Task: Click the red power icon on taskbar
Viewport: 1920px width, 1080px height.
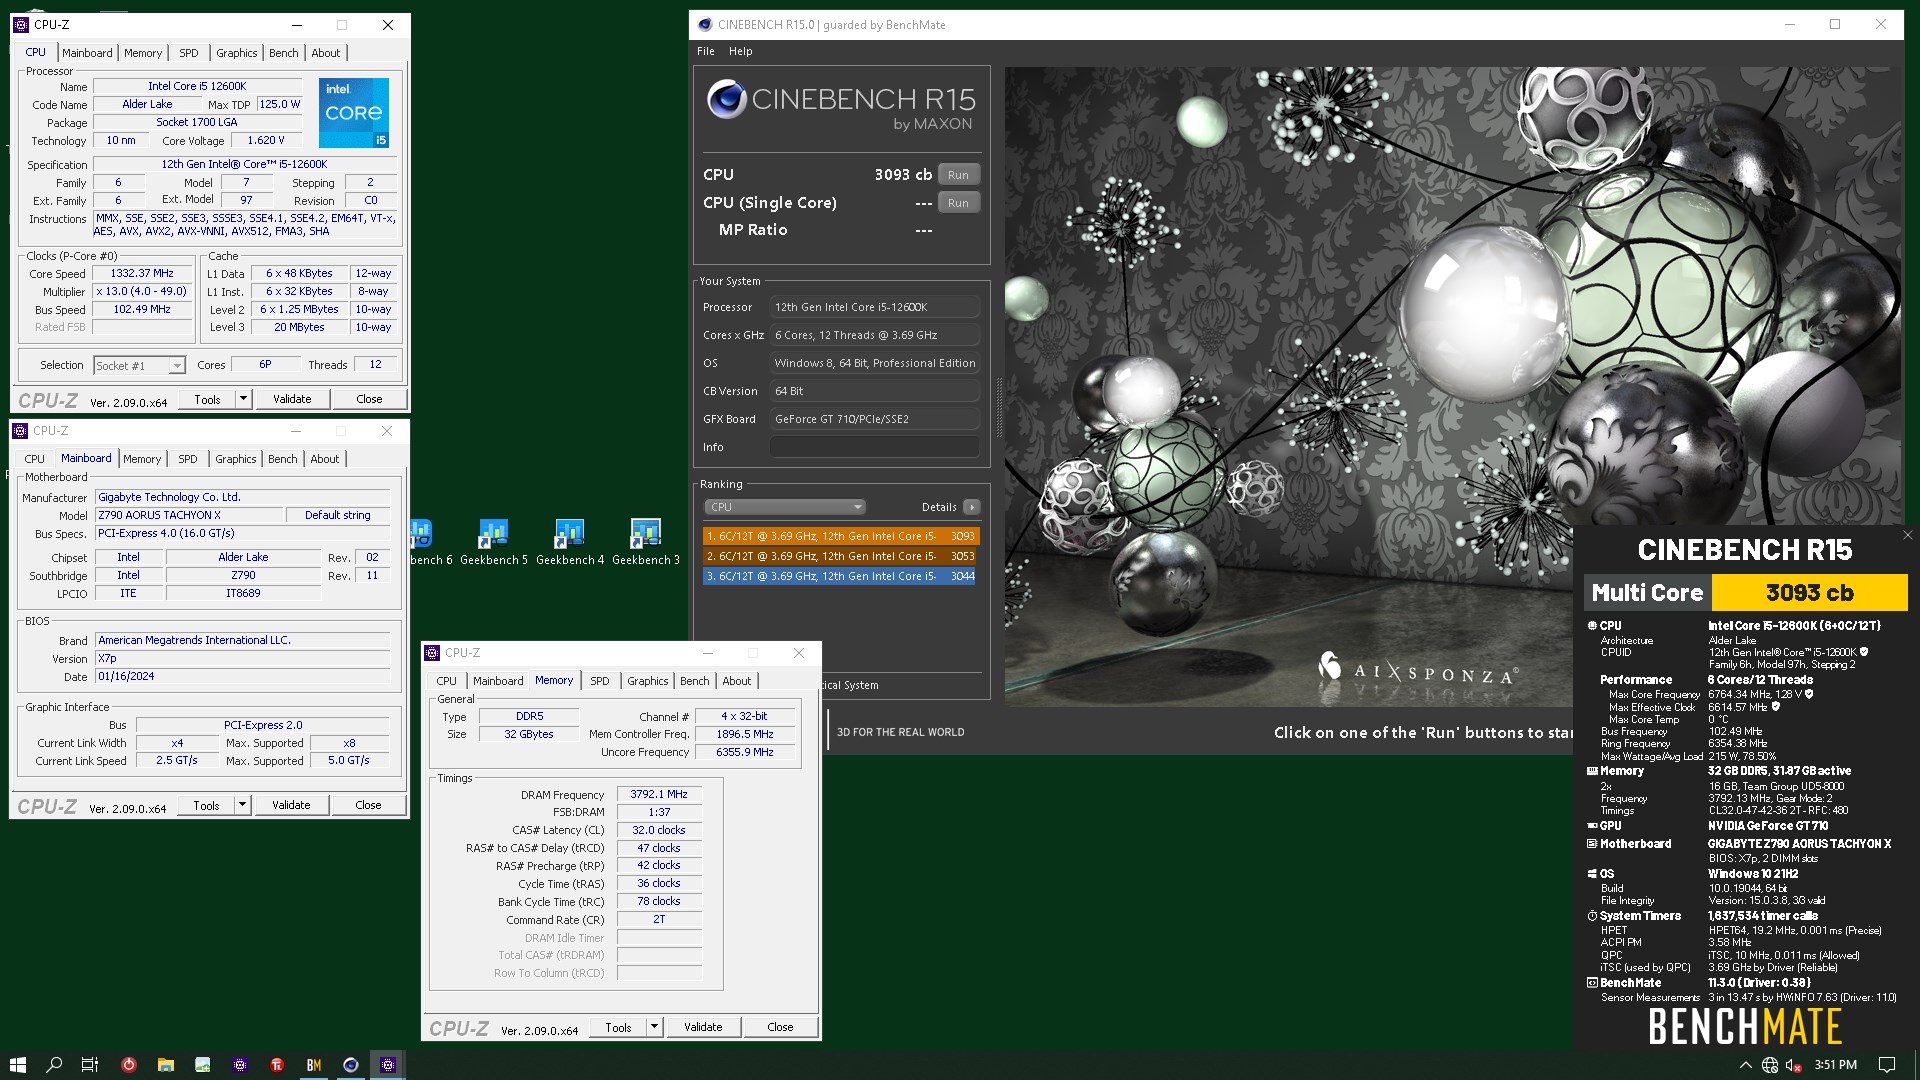Action: [x=128, y=1065]
